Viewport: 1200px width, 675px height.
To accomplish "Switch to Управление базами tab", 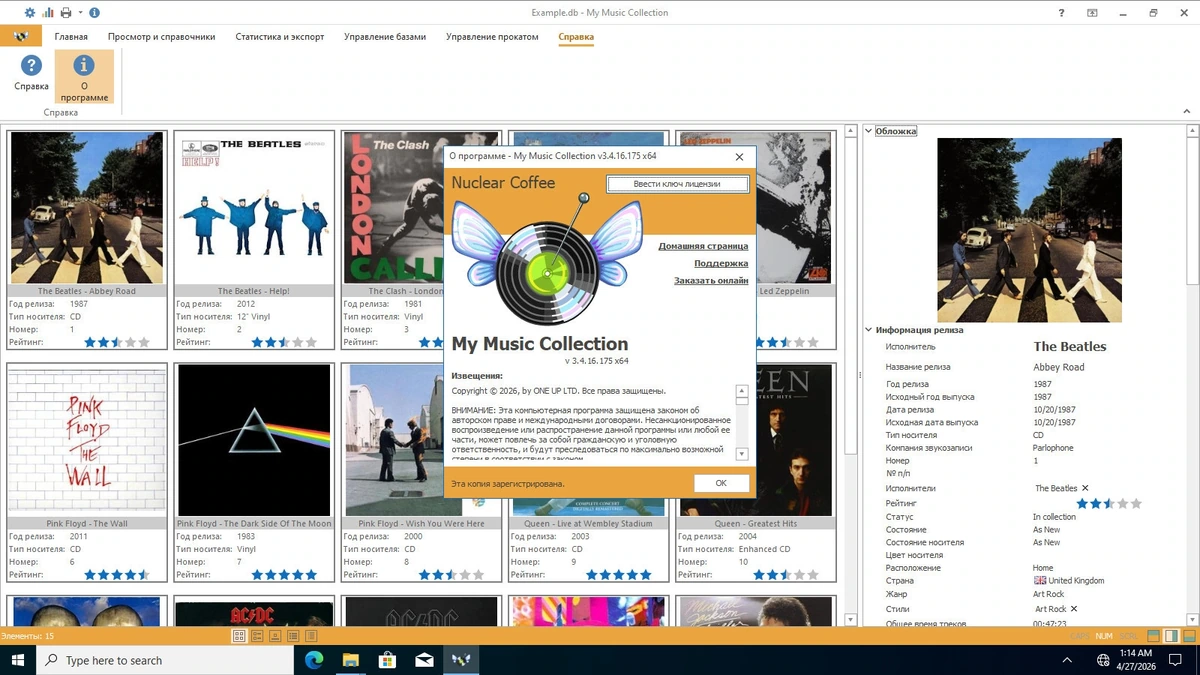I will coord(385,37).
